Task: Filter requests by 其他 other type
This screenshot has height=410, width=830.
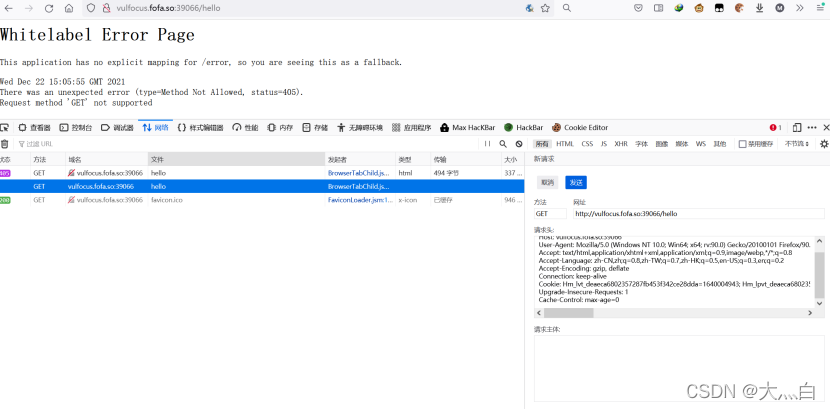Action: pyautogui.click(x=719, y=144)
